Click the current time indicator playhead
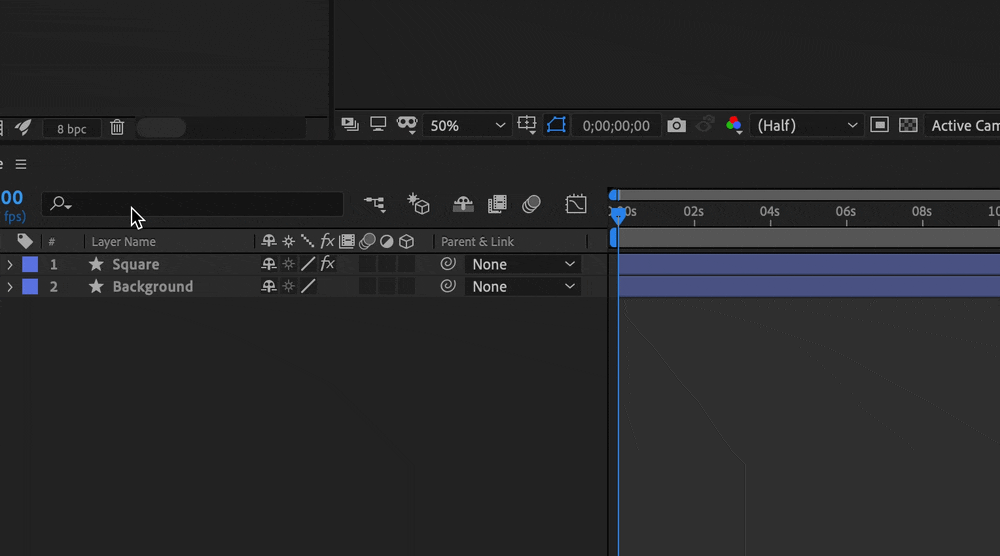The height and width of the screenshot is (556, 1000). coord(618,216)
